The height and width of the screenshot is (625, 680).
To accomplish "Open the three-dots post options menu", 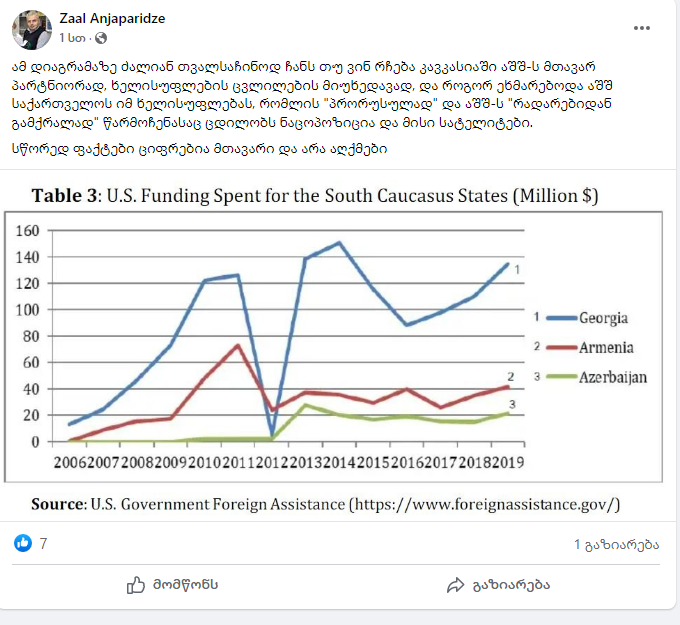I will [x=641, y=28].
